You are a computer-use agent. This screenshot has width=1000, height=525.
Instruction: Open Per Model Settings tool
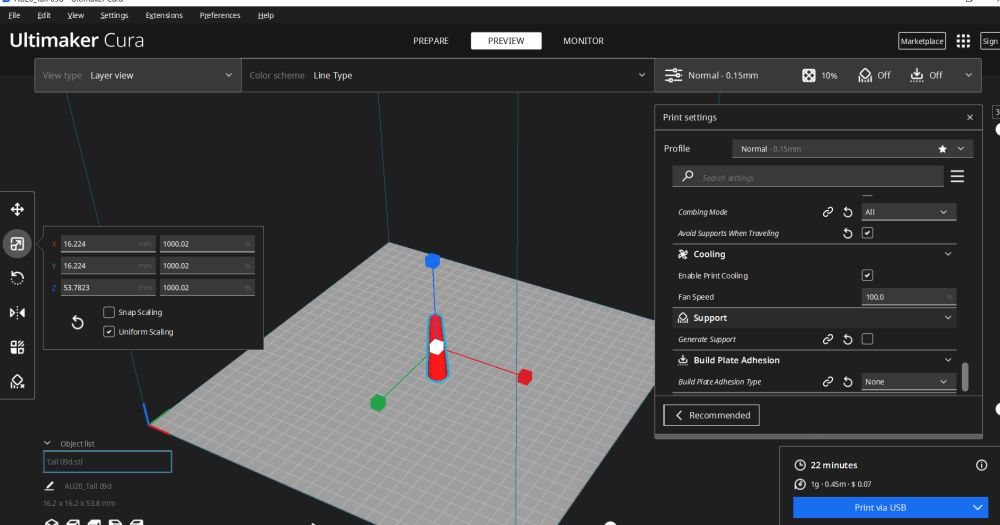click(17, 347)
